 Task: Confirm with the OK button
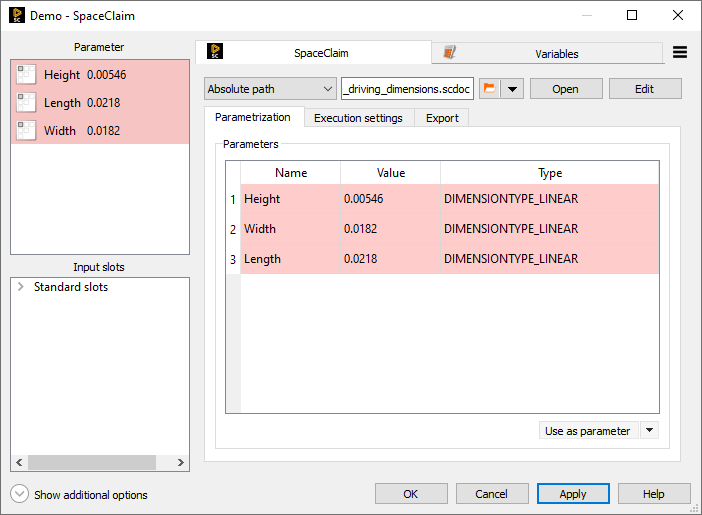(411, 494)
